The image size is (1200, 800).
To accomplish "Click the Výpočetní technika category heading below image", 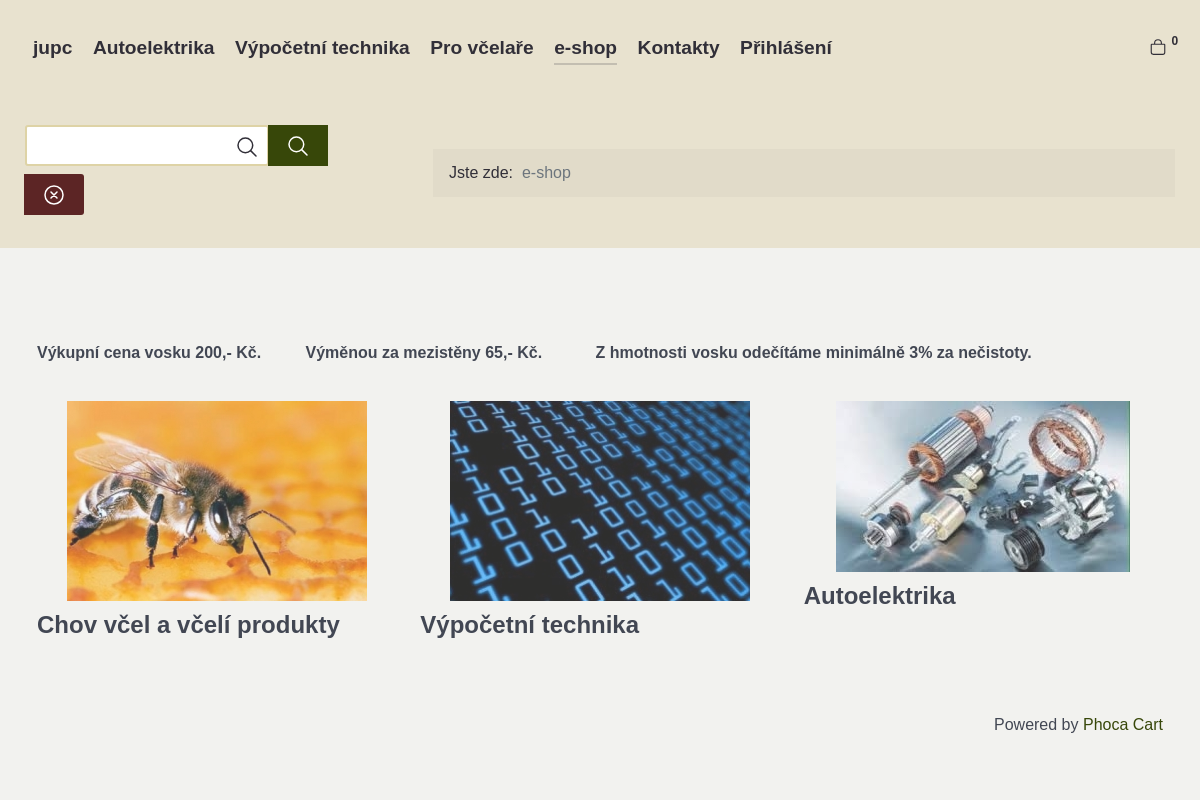I will pyautogui.click(x=529, y=625).
